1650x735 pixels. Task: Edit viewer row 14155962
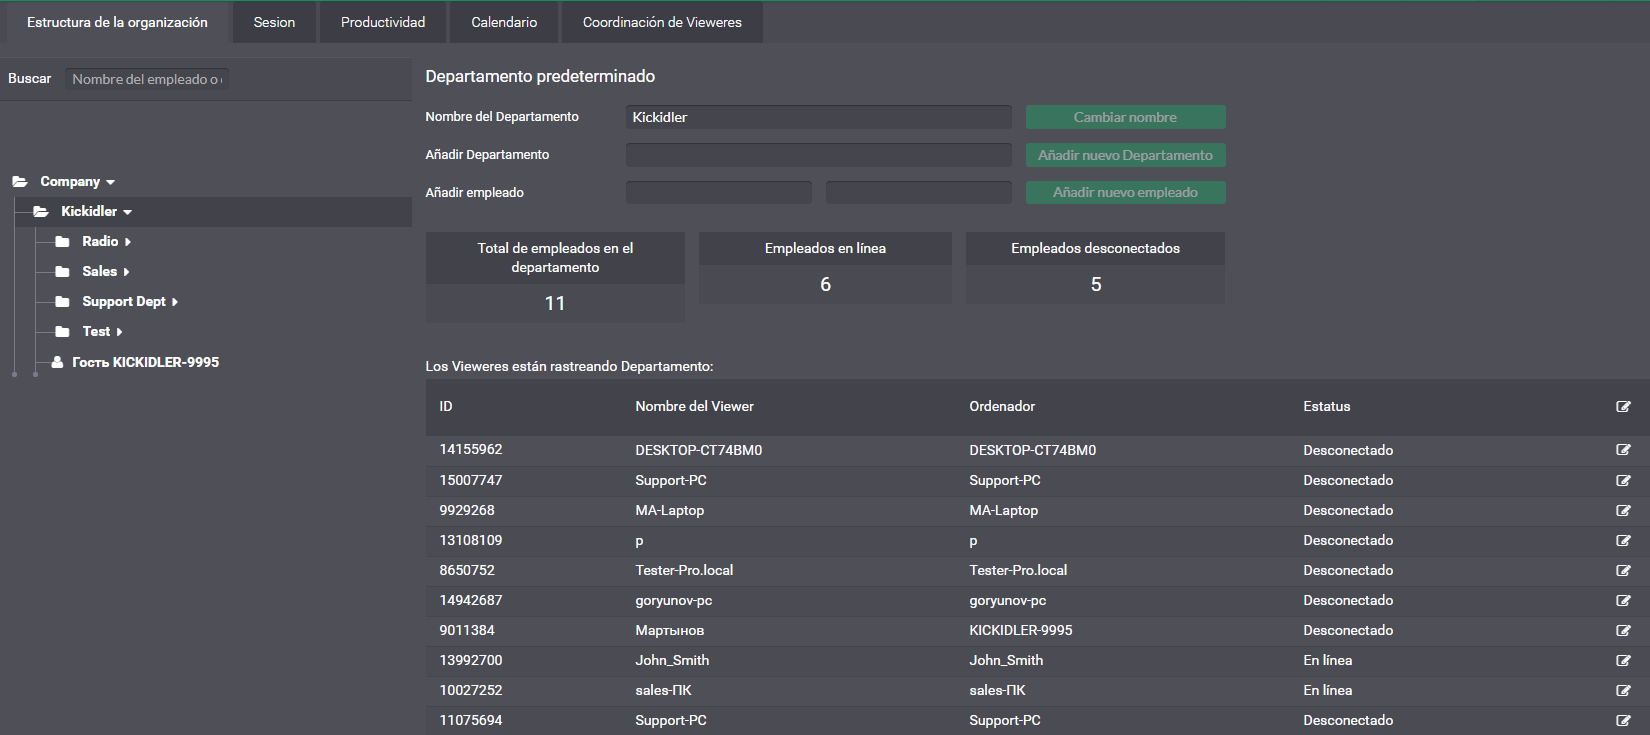pos(1623,450)
